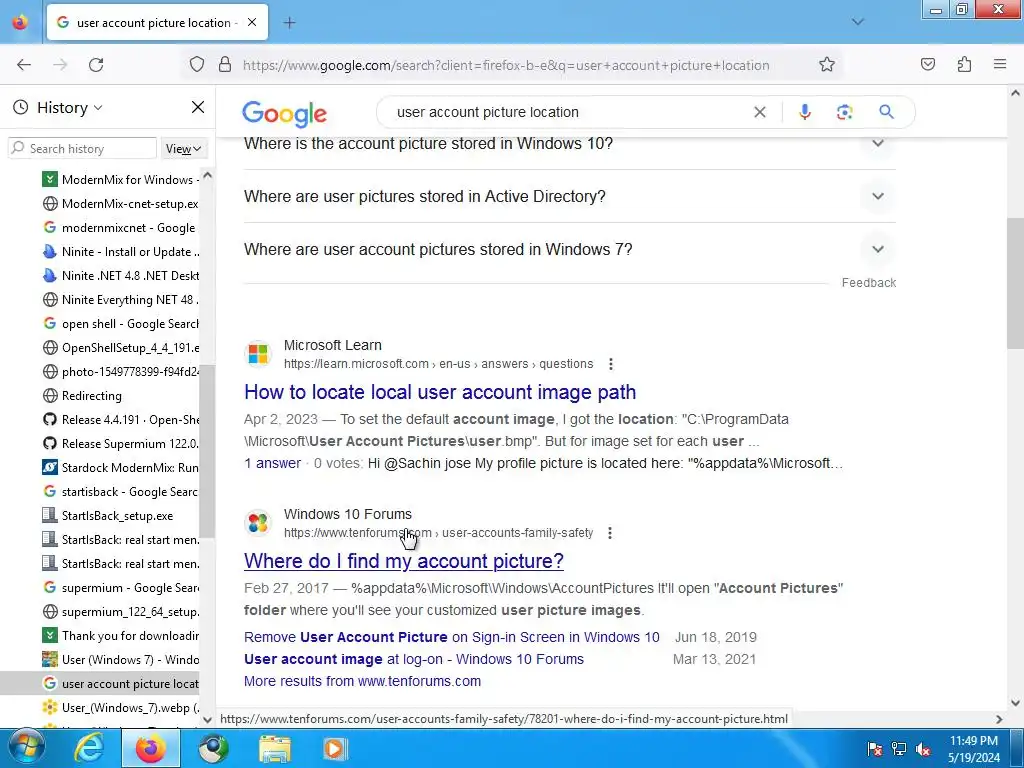Select ModernMix-cnet-setup.exe history entry
The height and width of the screenshot is (768, 1024).
pos(120,204)
